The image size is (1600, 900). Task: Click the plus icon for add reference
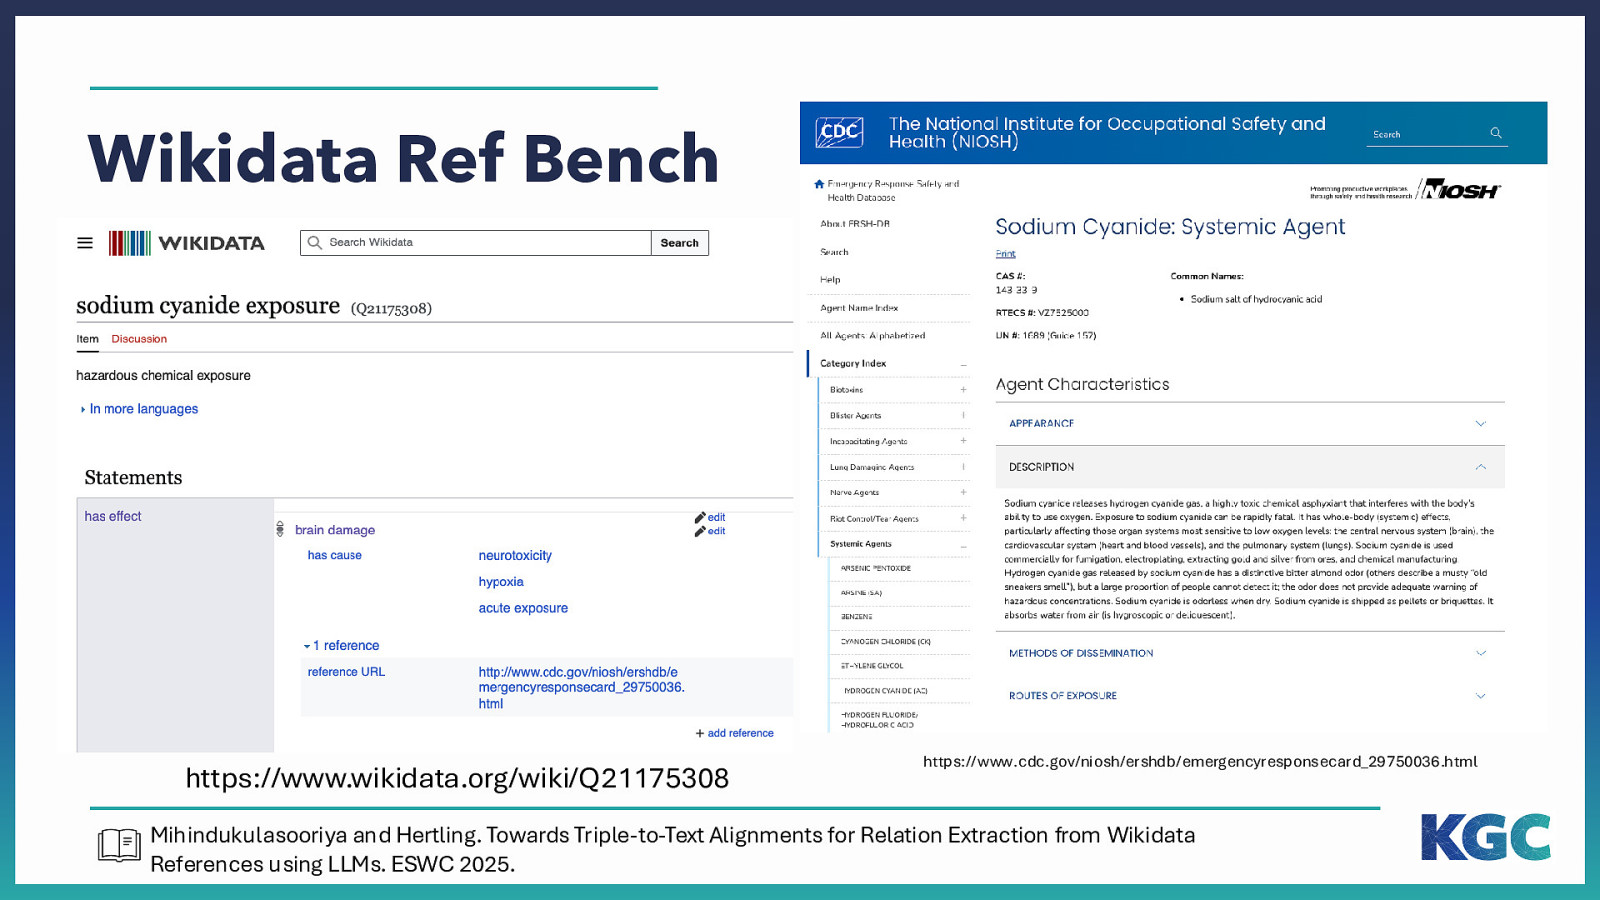coord(700,733)
